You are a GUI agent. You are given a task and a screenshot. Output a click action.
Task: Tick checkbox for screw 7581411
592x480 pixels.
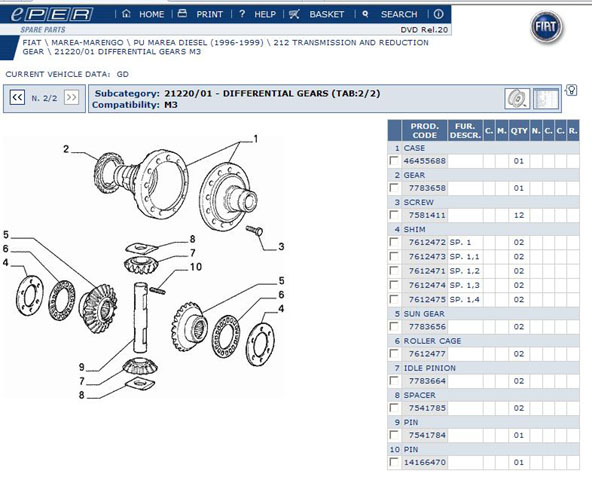point(394,215)
